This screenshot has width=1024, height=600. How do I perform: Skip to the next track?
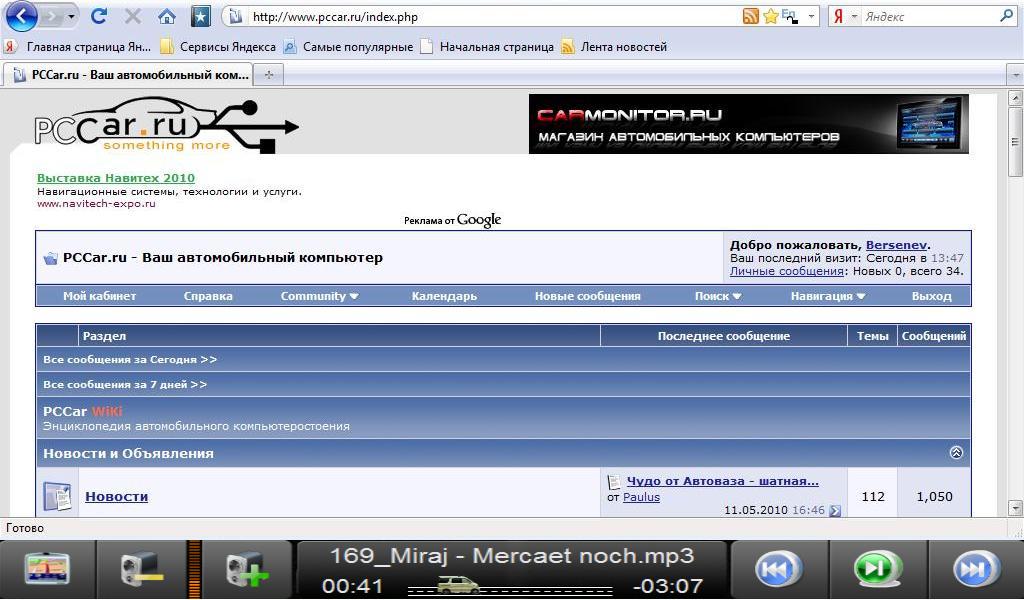click(973, 569)
